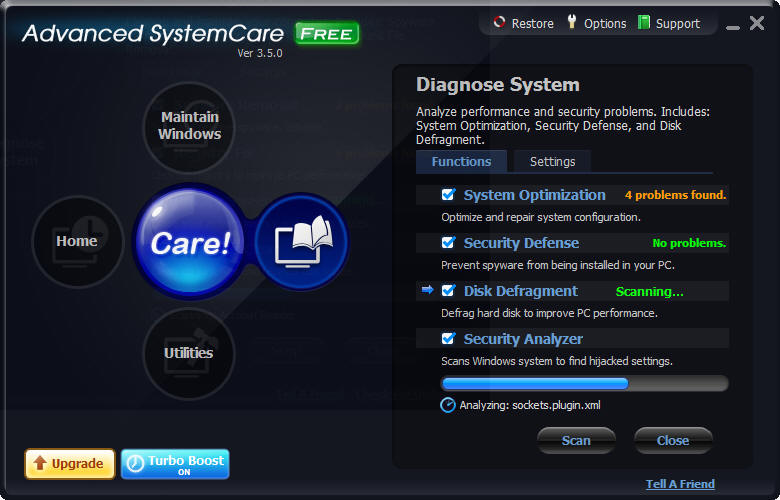Image resolution: width=780 pixels, height=500 pixels.
Task: Click the Upgrade button
Action: pyautogui.click(x=70, y=464)
